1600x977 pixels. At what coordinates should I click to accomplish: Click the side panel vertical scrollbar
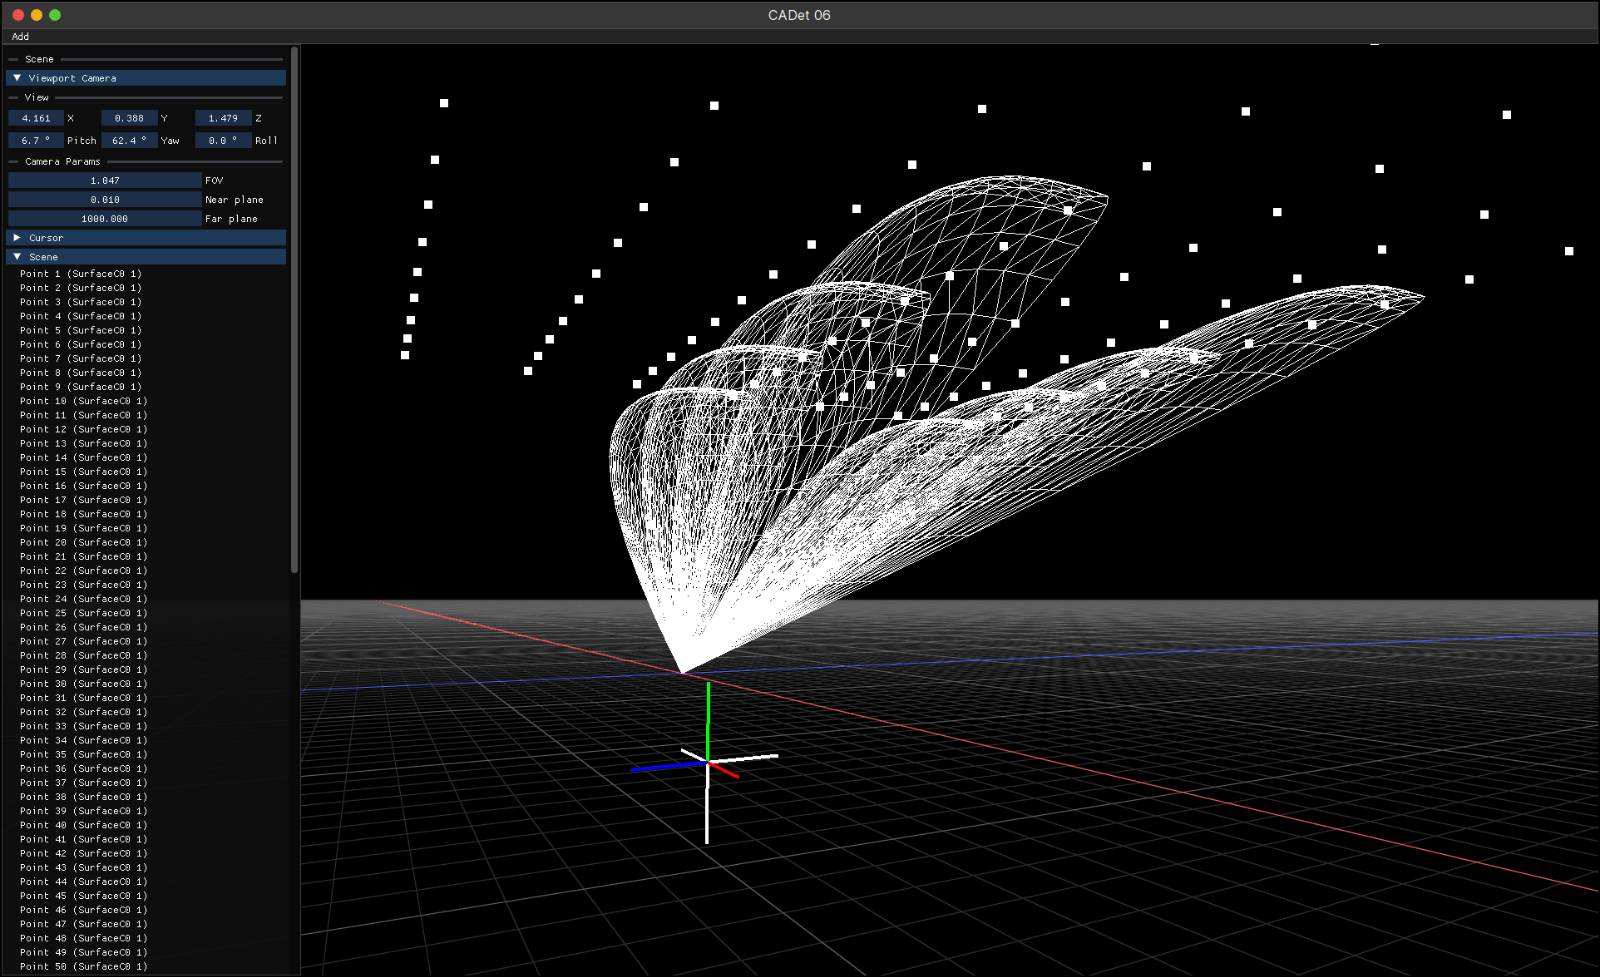(x=294, y=310)
